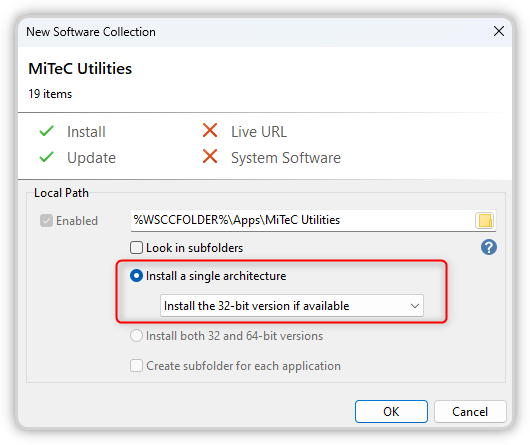Open the 32-bit version architecture dropdown
This screenshot has width=530, height=445.
click(292, 306)
